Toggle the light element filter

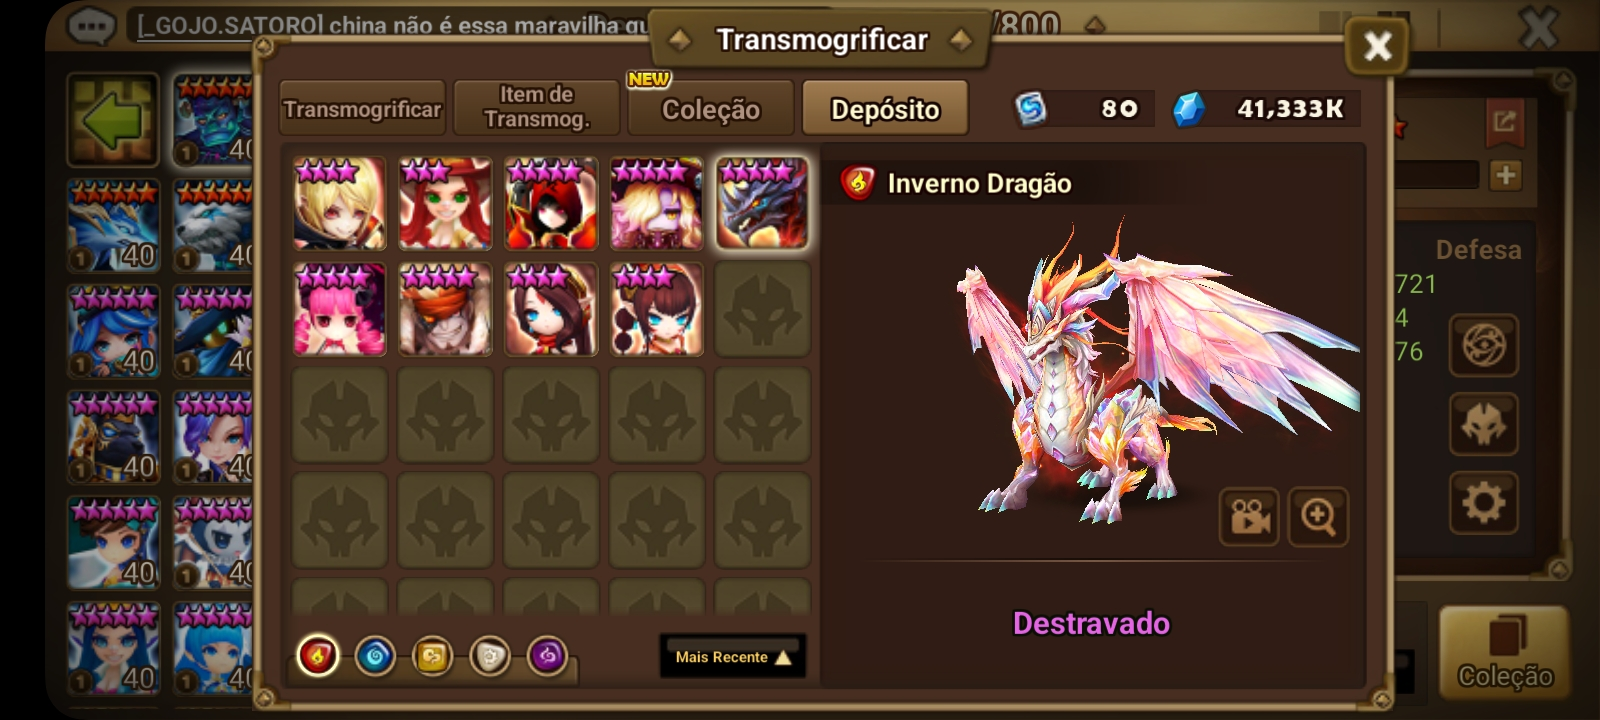490,657
